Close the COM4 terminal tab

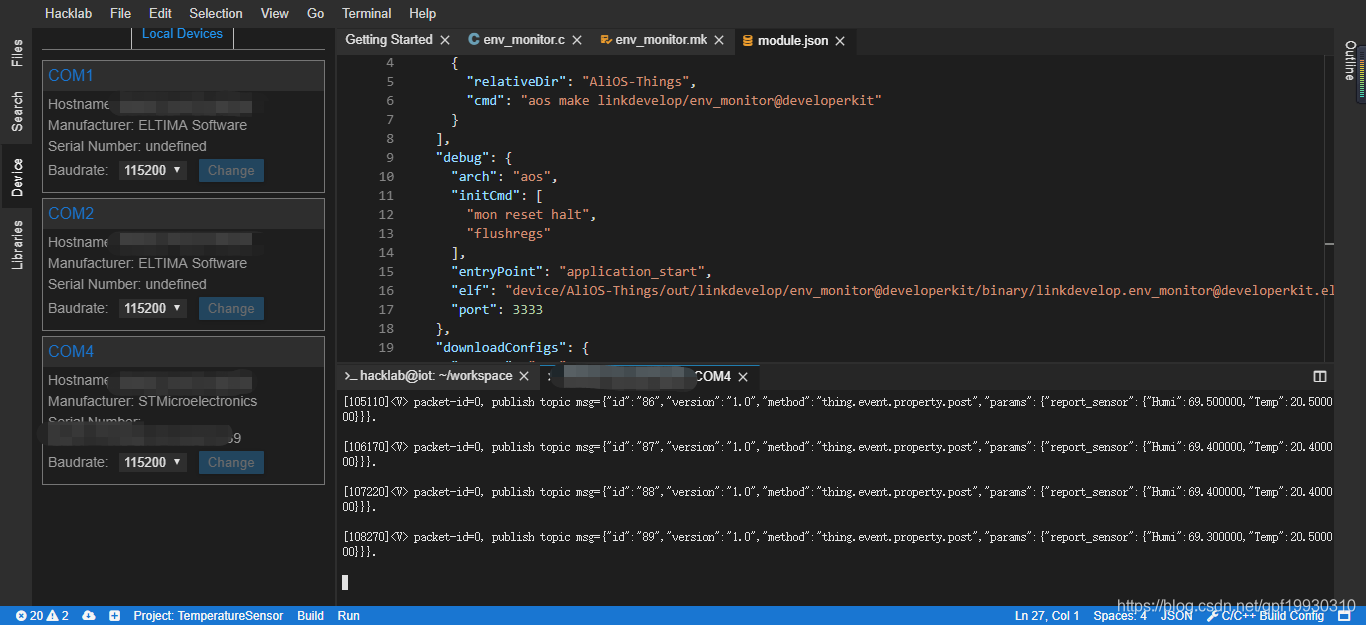click(x=743, y=377)
